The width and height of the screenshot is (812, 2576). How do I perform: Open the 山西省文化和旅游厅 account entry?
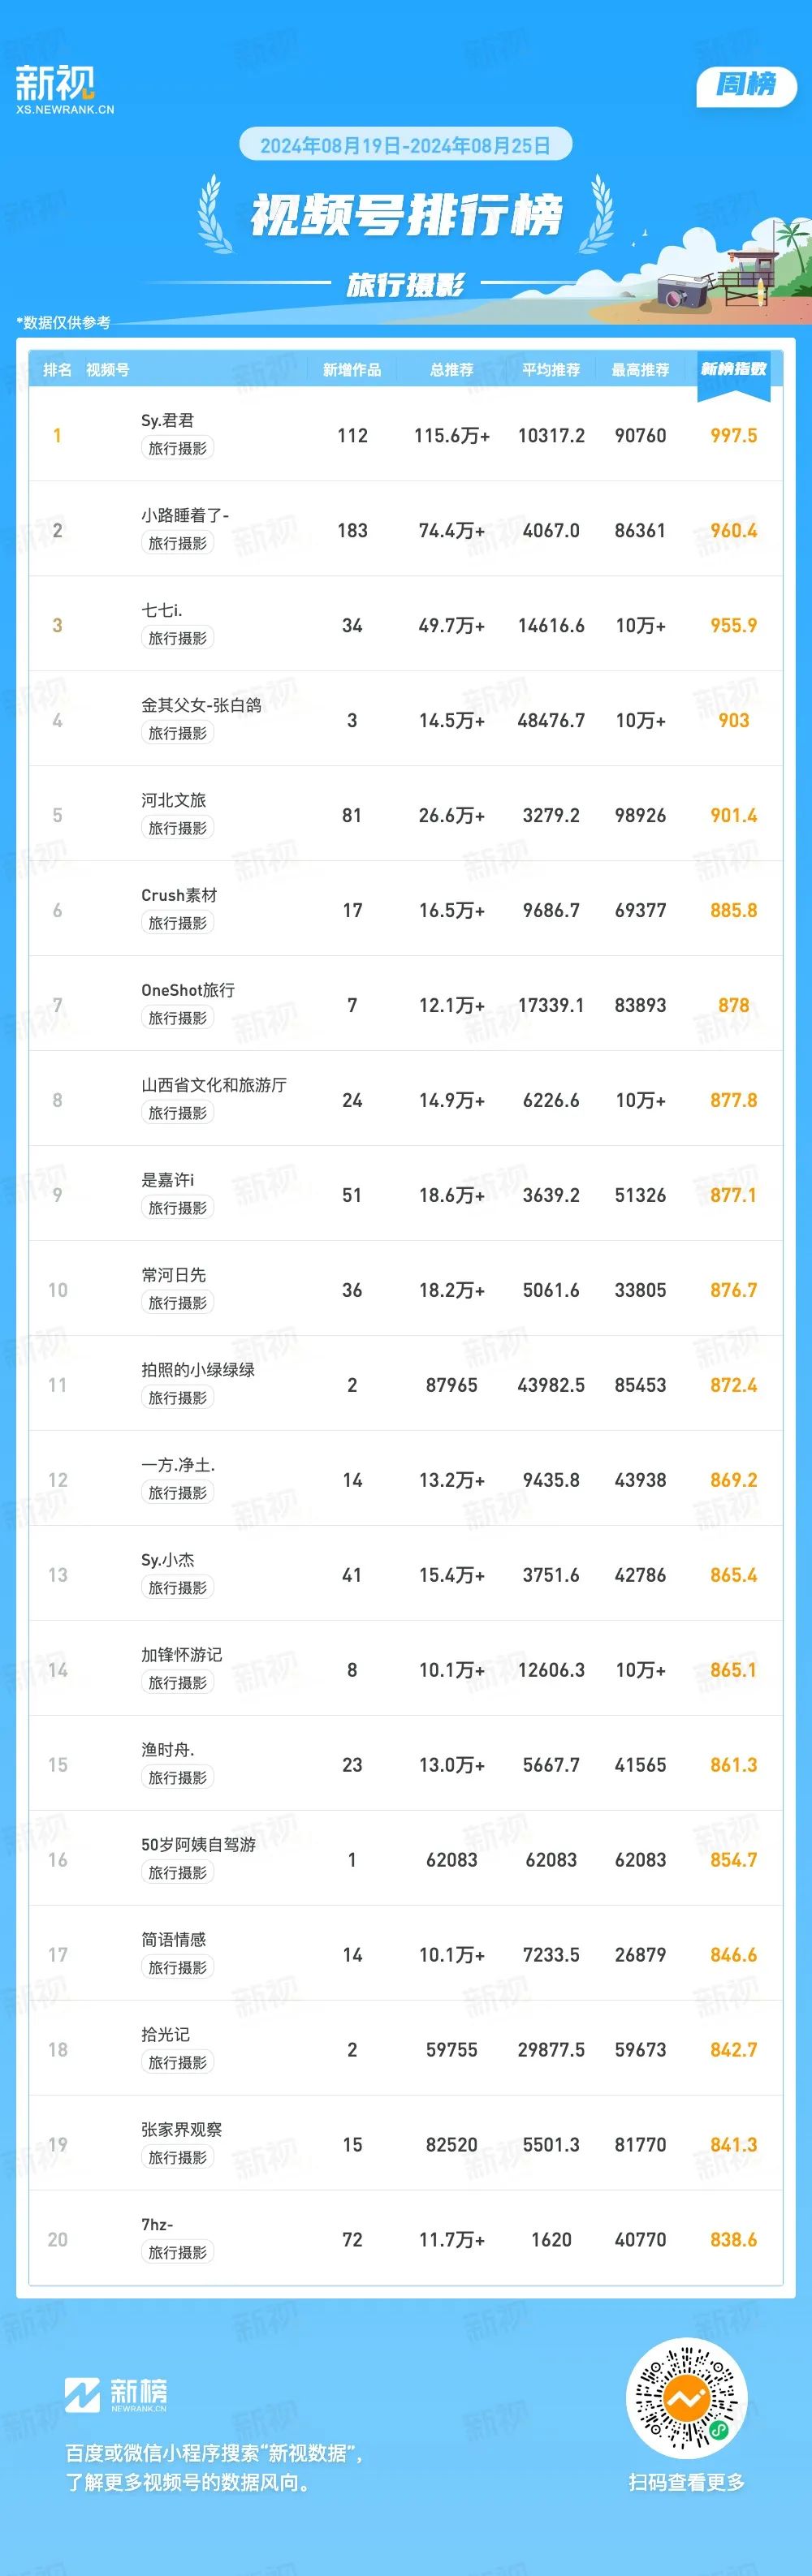click(x=213, y=1085)
